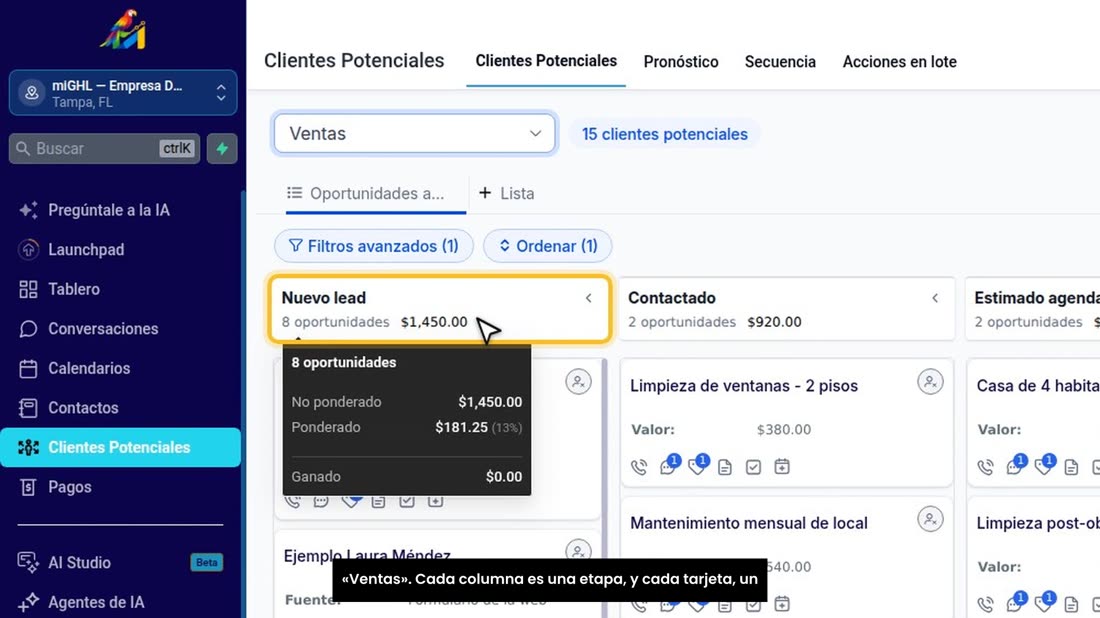This screenshot has height=618, width=1100.
Task: Open the mIGHL Empresa account switcher
Action: click(123, 93)
